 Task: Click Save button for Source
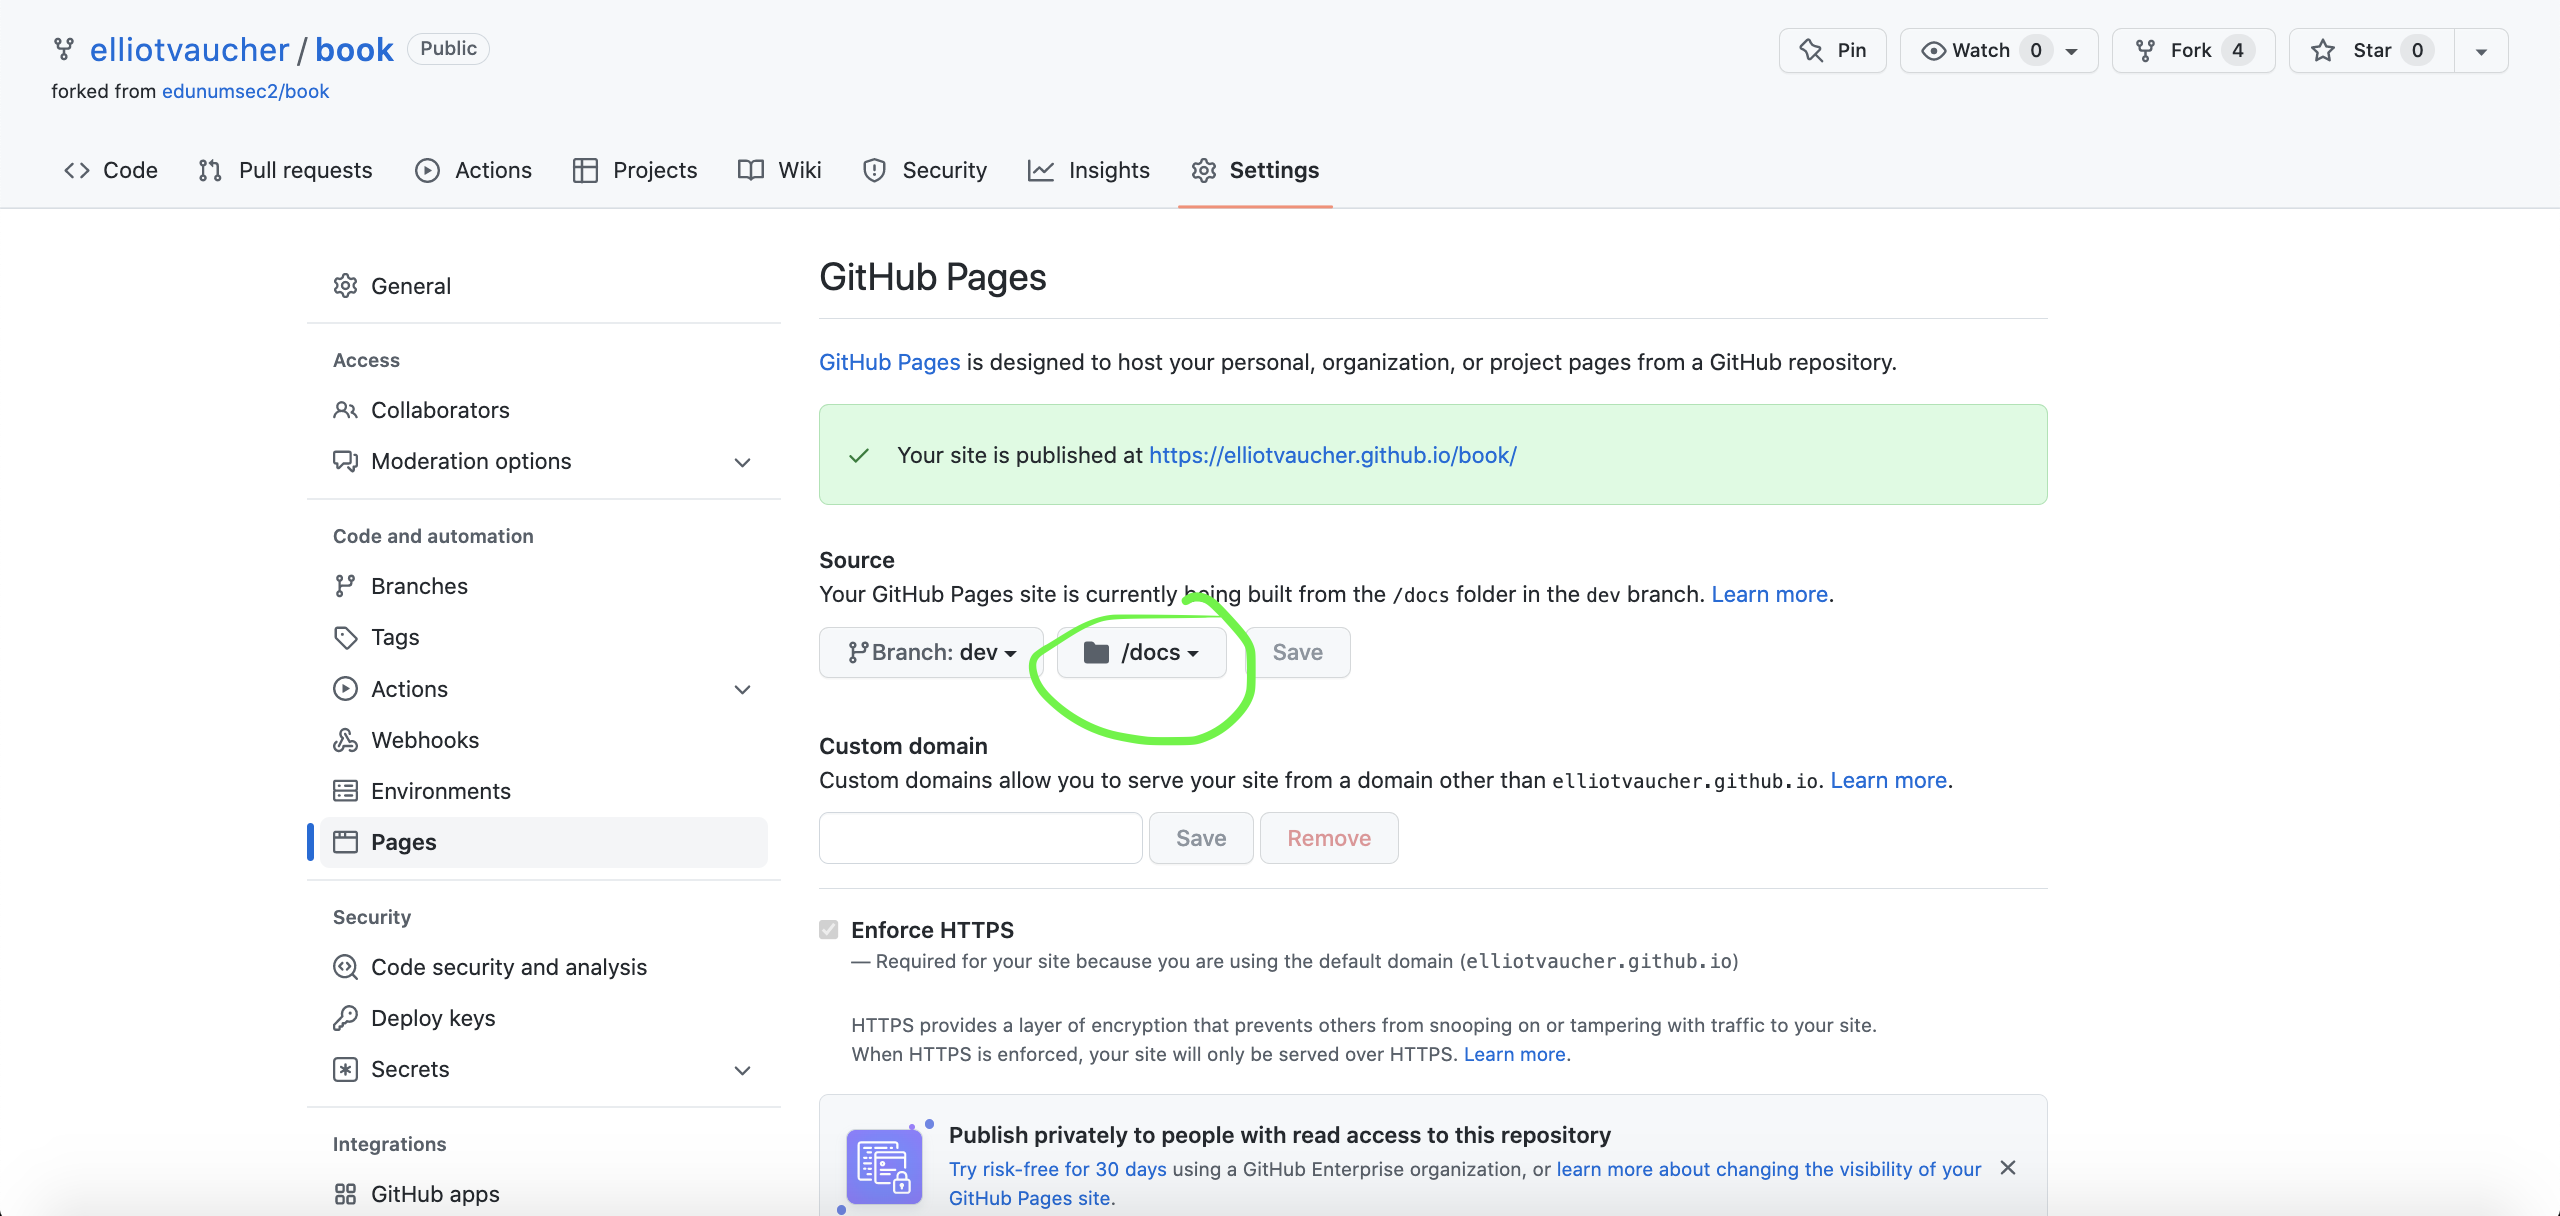tap(1298, 652)
